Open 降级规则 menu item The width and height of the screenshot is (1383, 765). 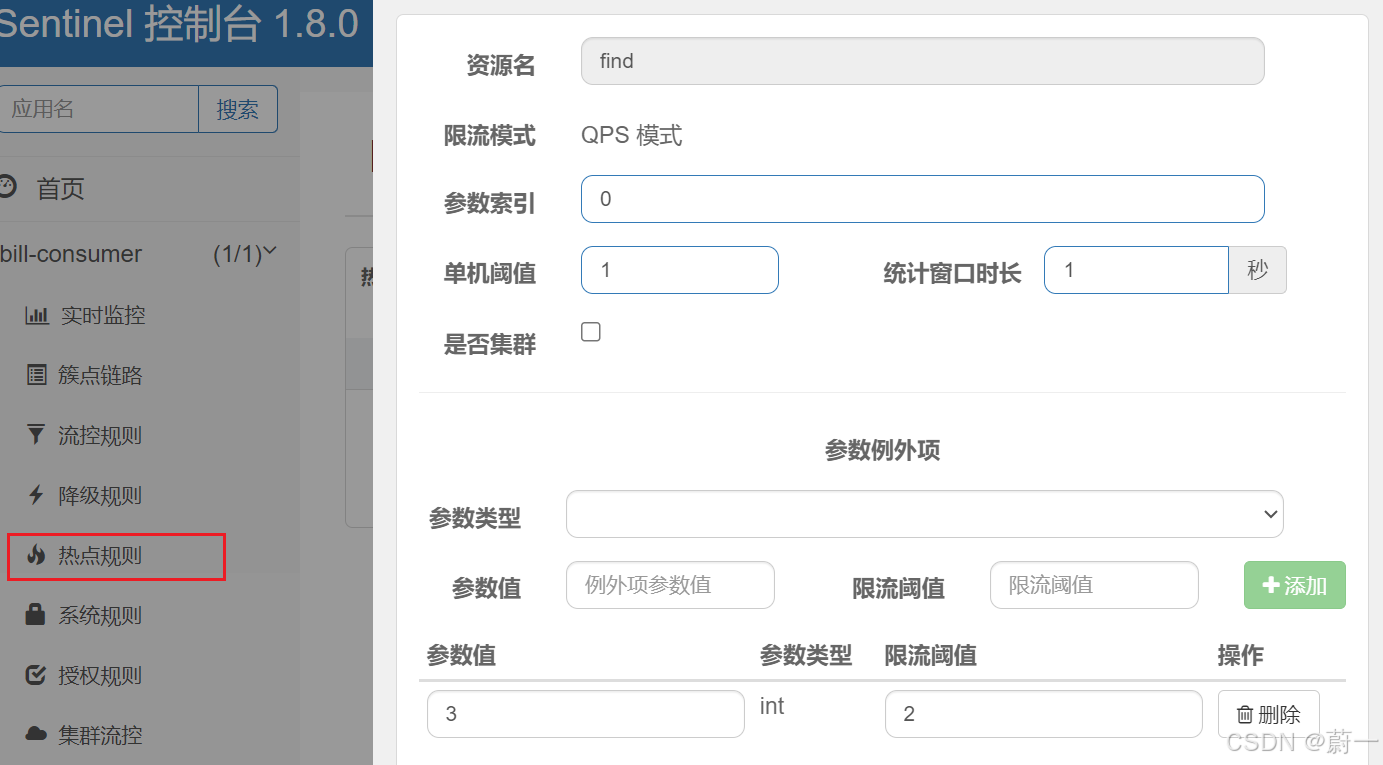(100, 496)
